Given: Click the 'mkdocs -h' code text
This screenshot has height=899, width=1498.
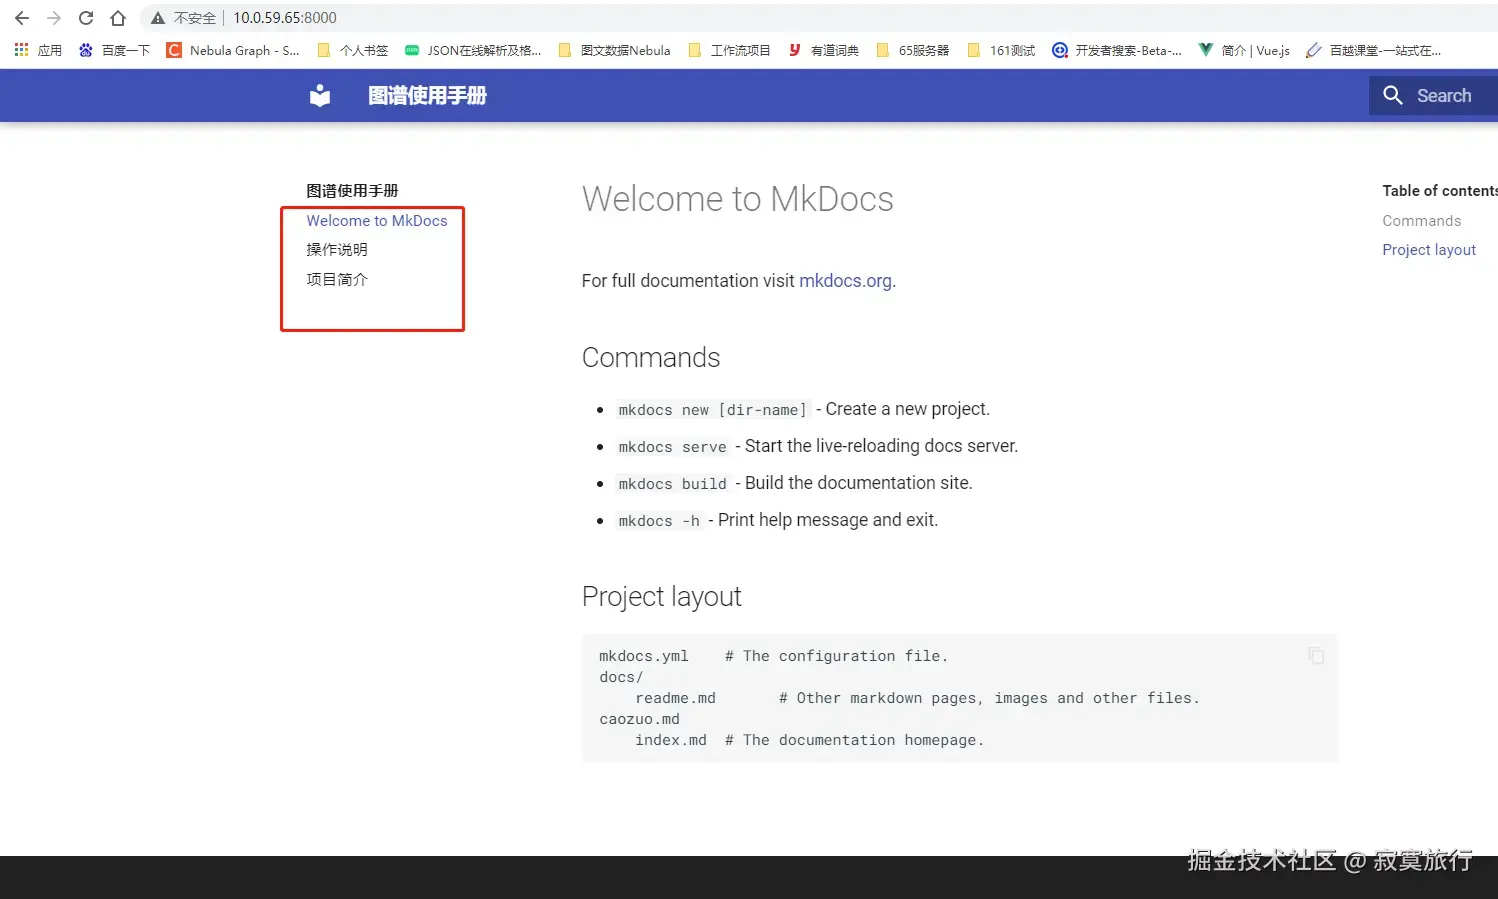Looking at the screenshot, I should click(659, 521).
